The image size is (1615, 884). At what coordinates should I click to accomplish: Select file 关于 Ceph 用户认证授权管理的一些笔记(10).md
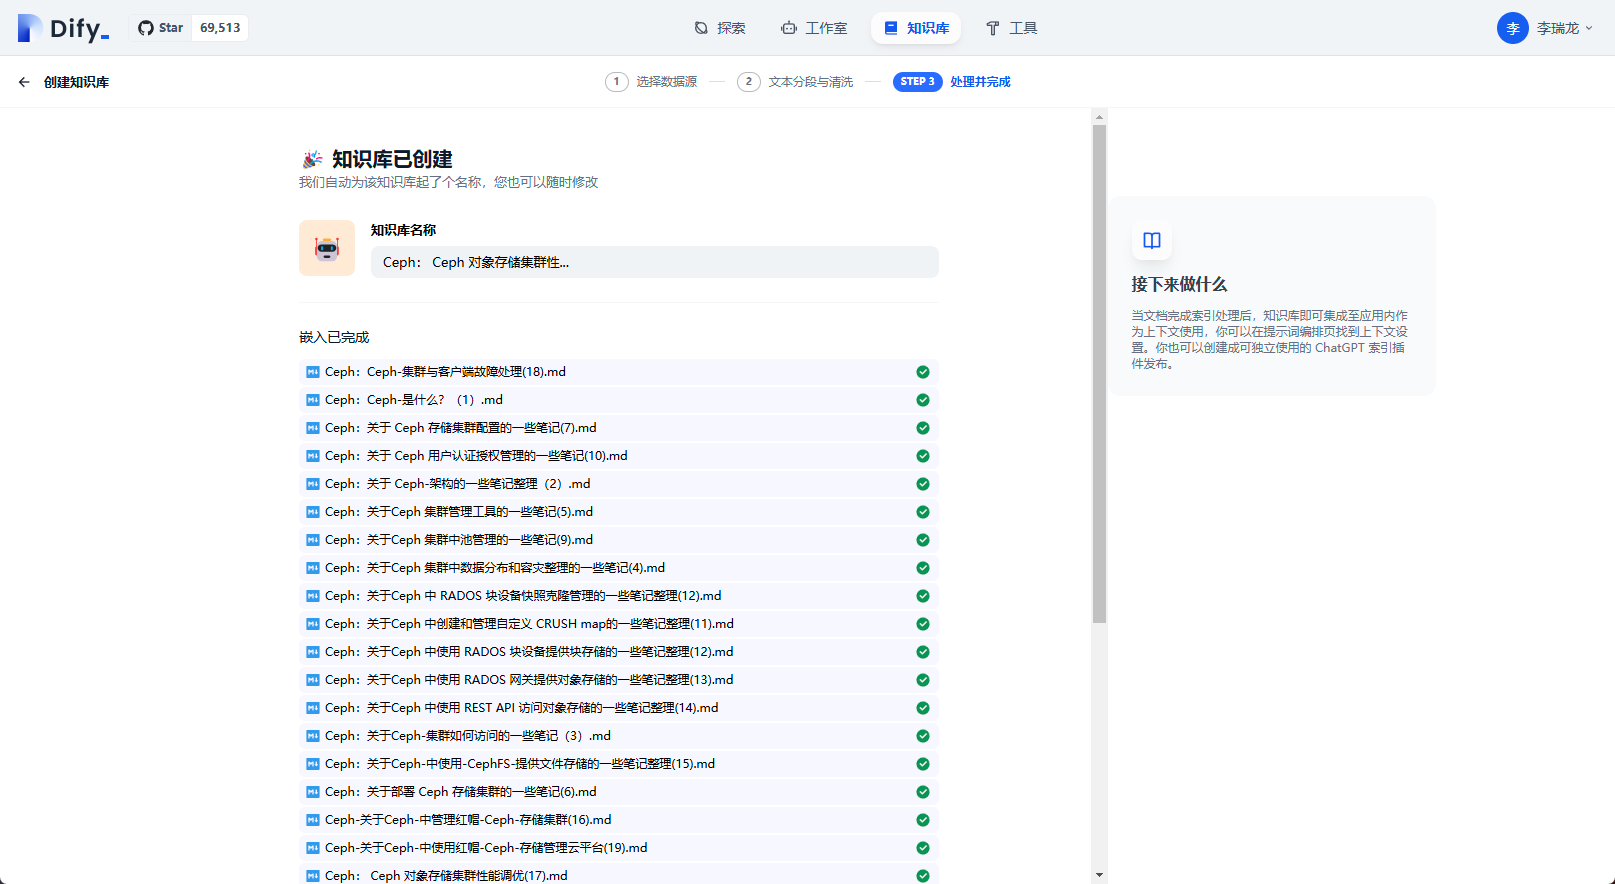618,456
